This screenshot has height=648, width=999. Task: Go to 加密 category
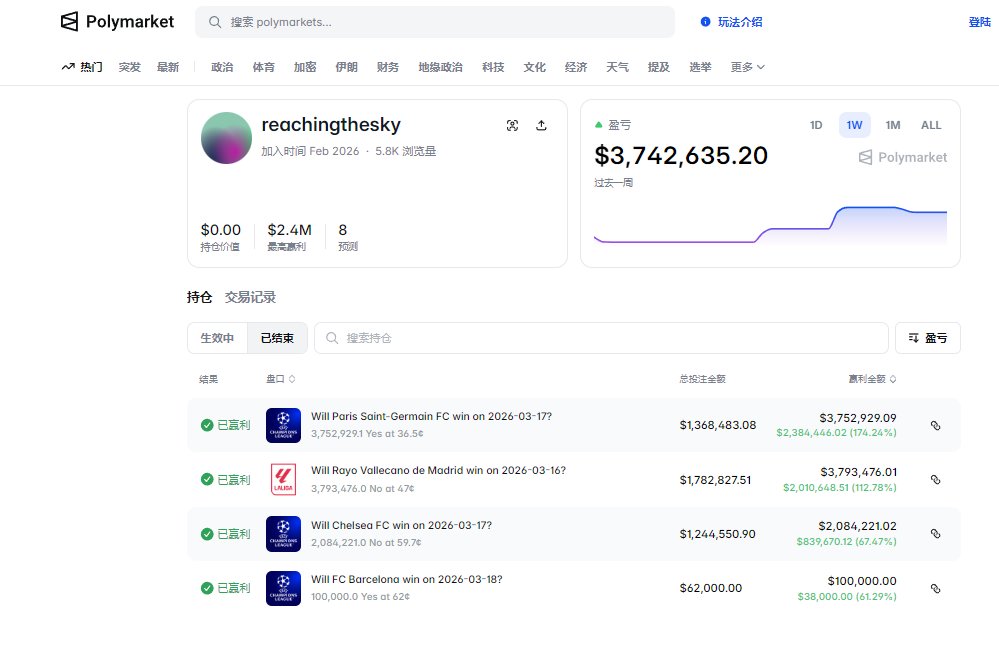point(305,67)
